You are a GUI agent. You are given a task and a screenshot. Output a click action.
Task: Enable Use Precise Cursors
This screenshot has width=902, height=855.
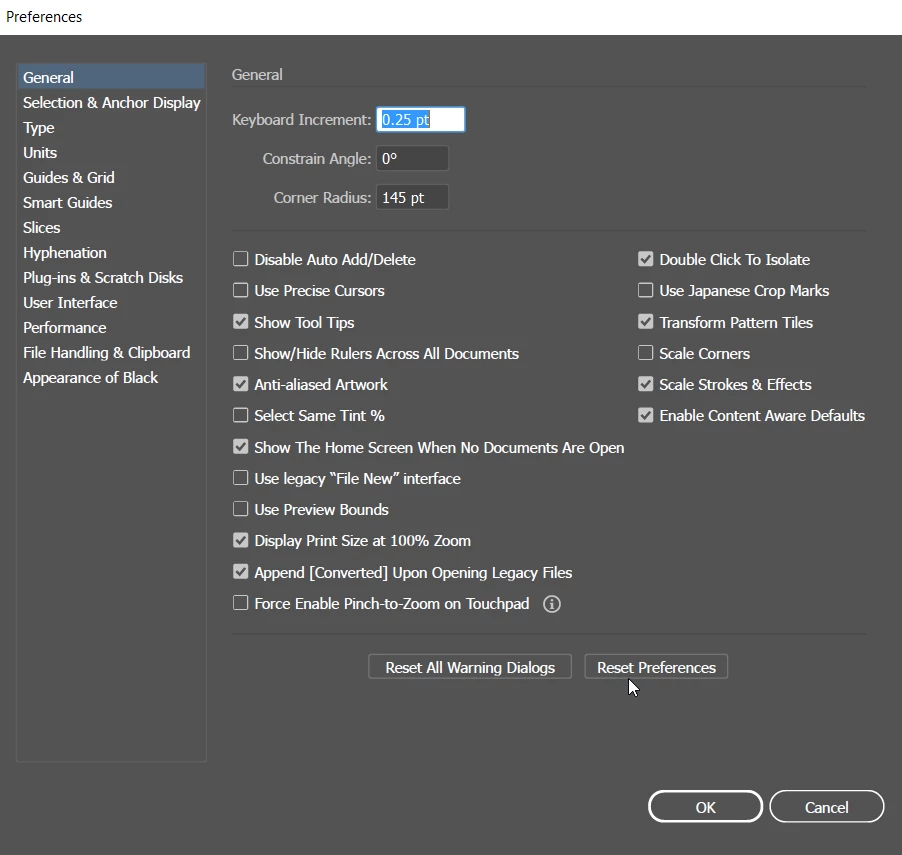(x=240, y=290)
